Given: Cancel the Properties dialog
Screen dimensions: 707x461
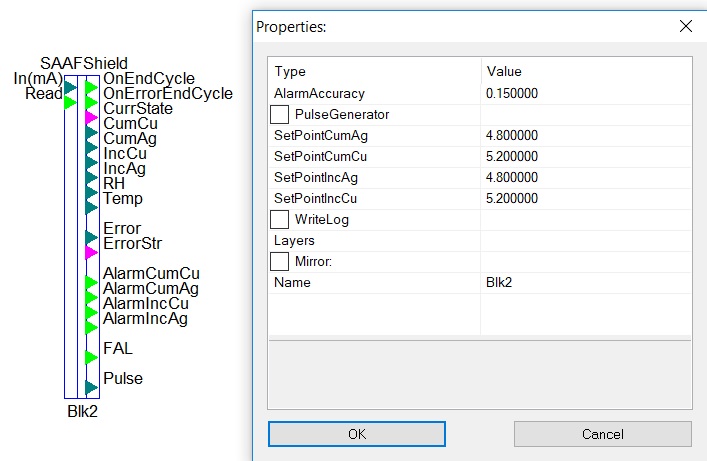Looking at the screenshot, I should tap(602, 434).
